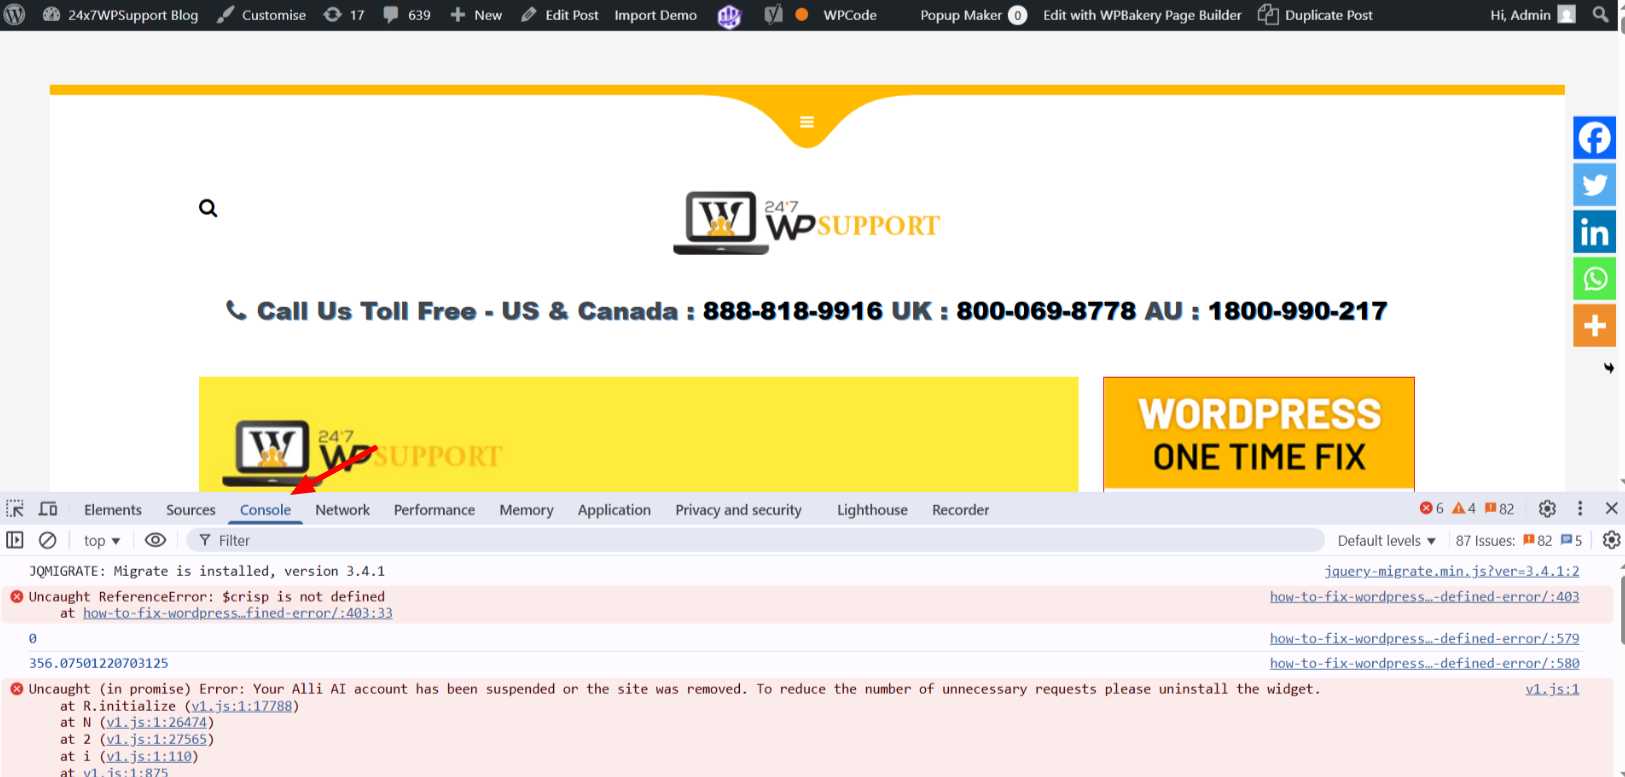This screenshot has width=1625, height=777.
Task: Toggle the console sidebar
Action: click(15, 540)
